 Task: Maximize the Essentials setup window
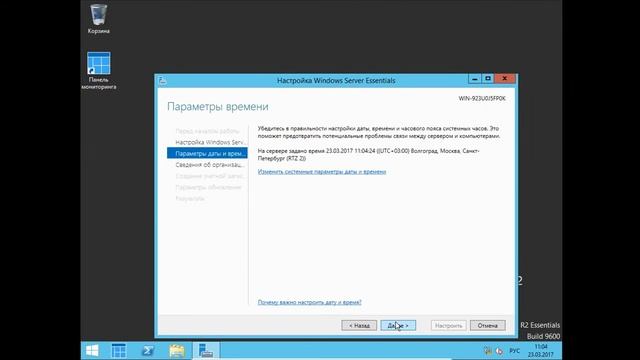[488, 78]
